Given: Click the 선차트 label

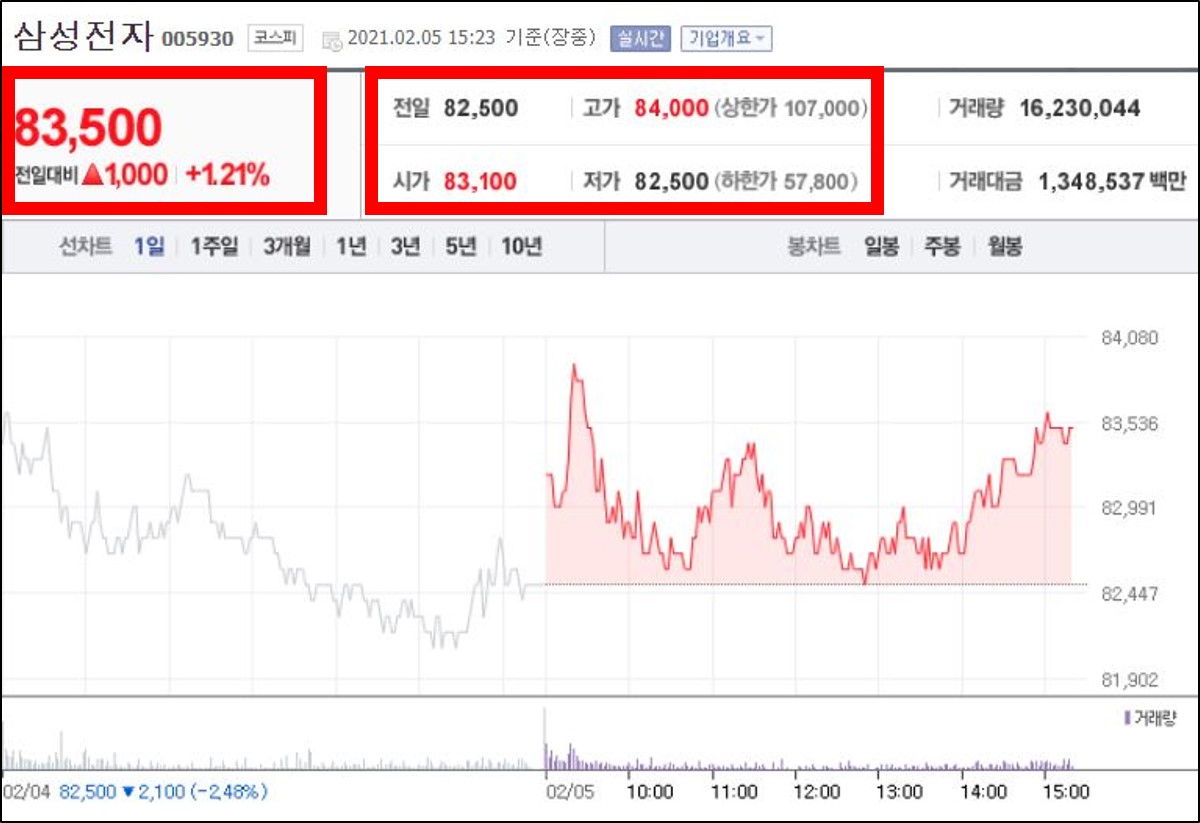Looking at the screenshot, I should coord(85,247).
